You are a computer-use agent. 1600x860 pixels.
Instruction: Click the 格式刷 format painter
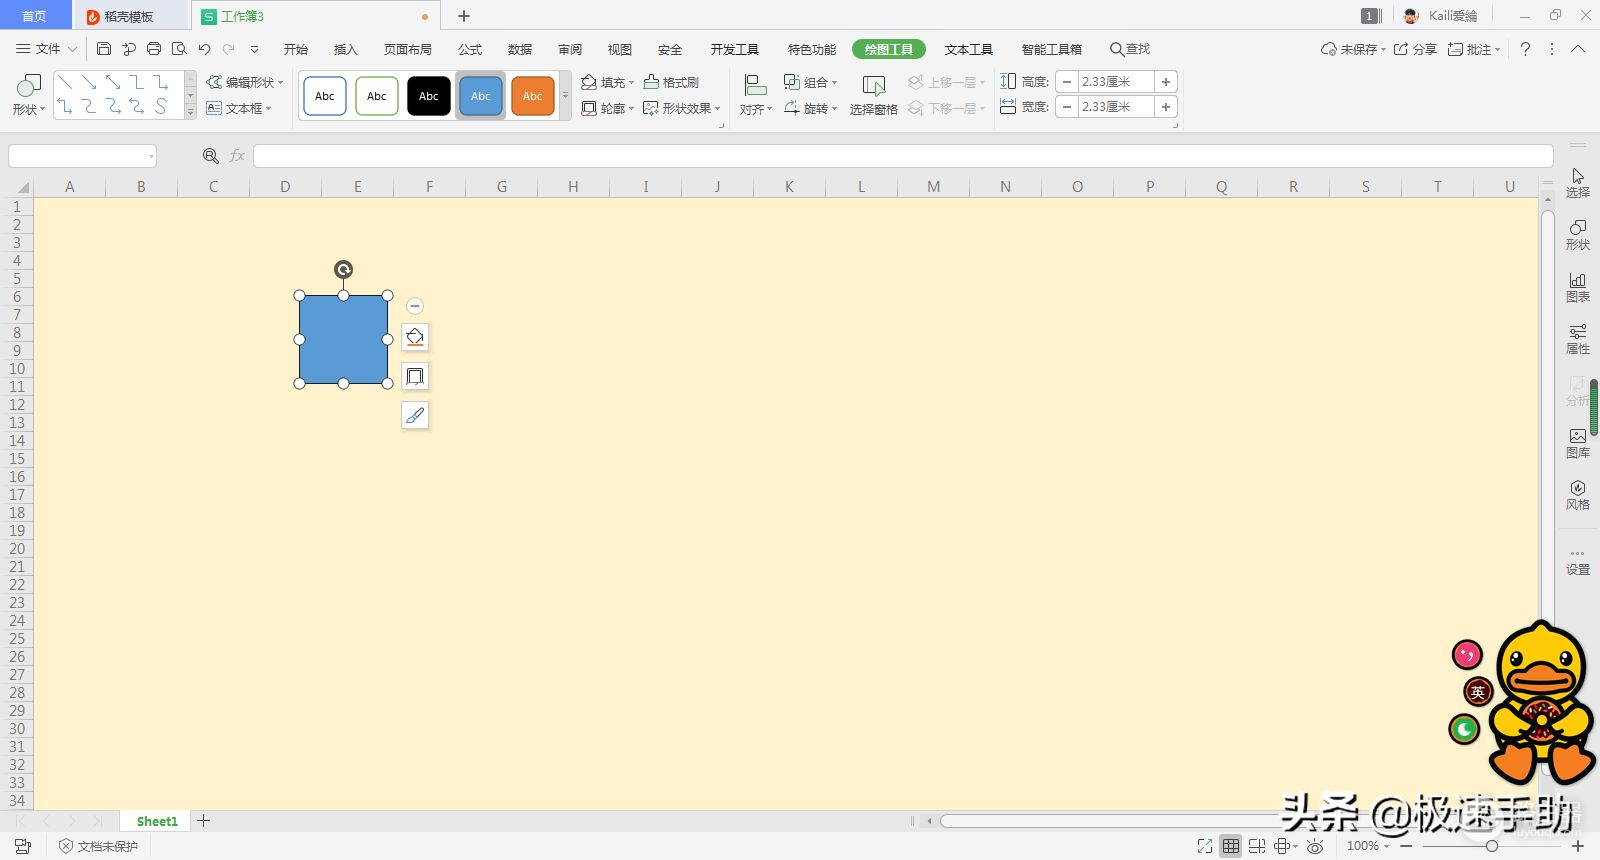671,82
